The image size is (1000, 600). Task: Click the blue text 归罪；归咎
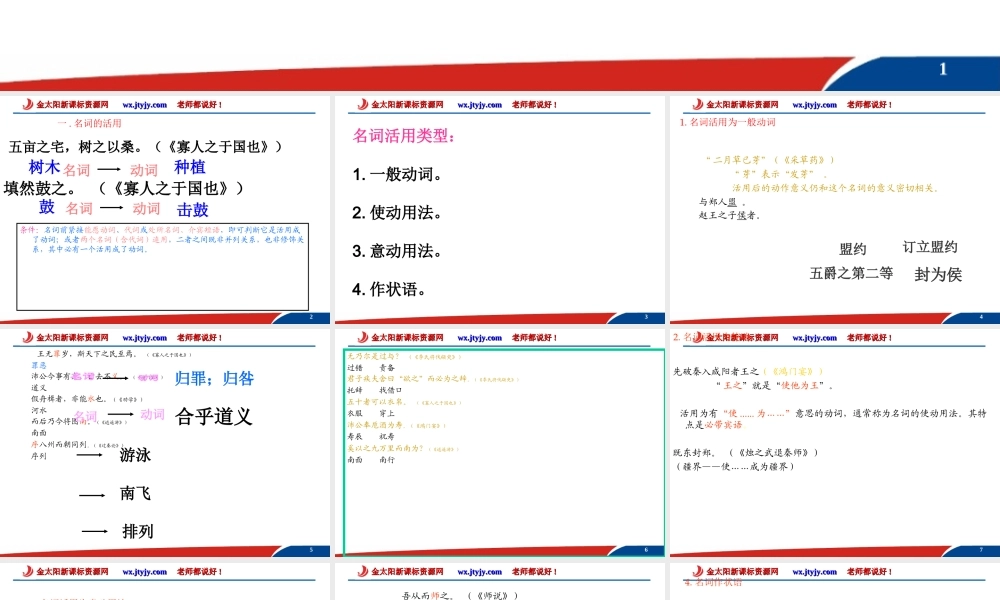point(214,378)
